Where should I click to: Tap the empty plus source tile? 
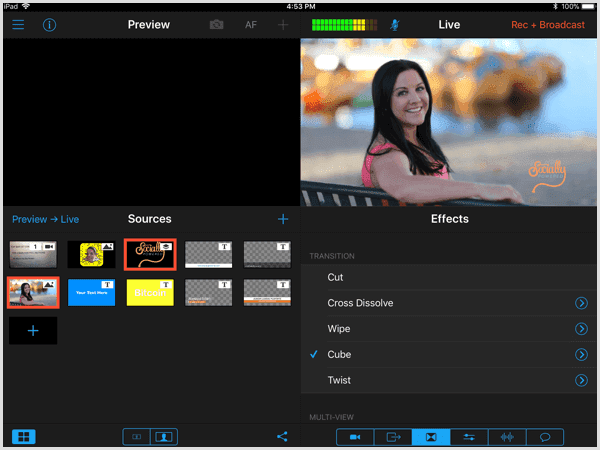[x=33, y=331]
